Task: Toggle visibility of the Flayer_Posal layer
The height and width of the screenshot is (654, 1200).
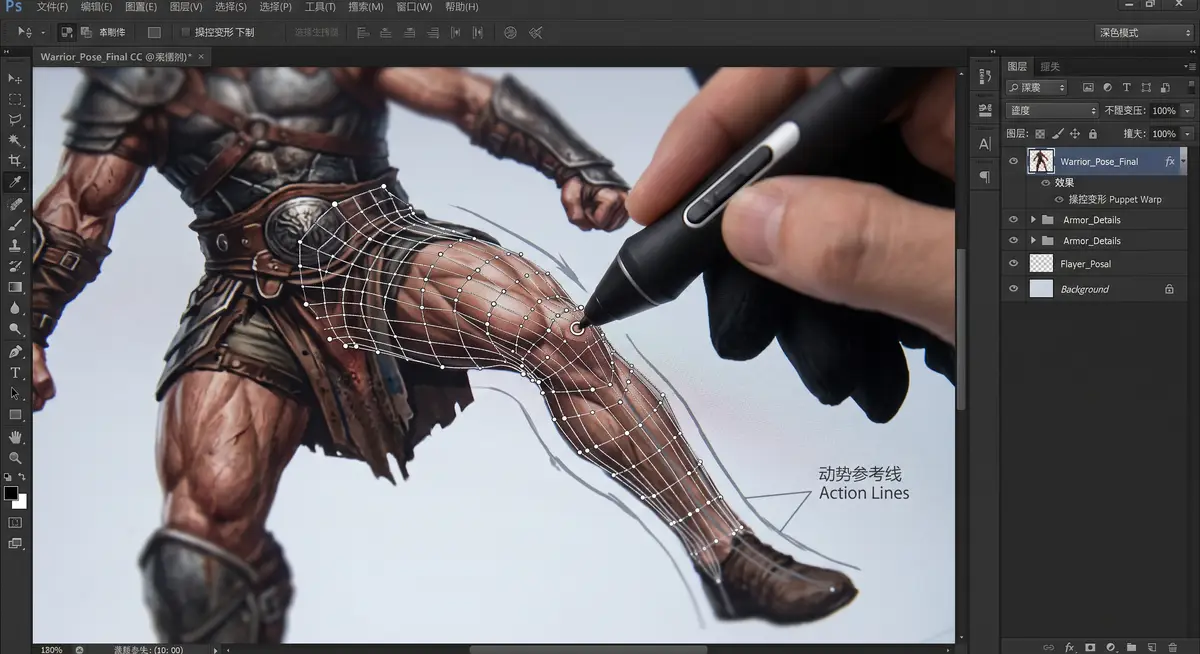Action: coord(1013,263)
